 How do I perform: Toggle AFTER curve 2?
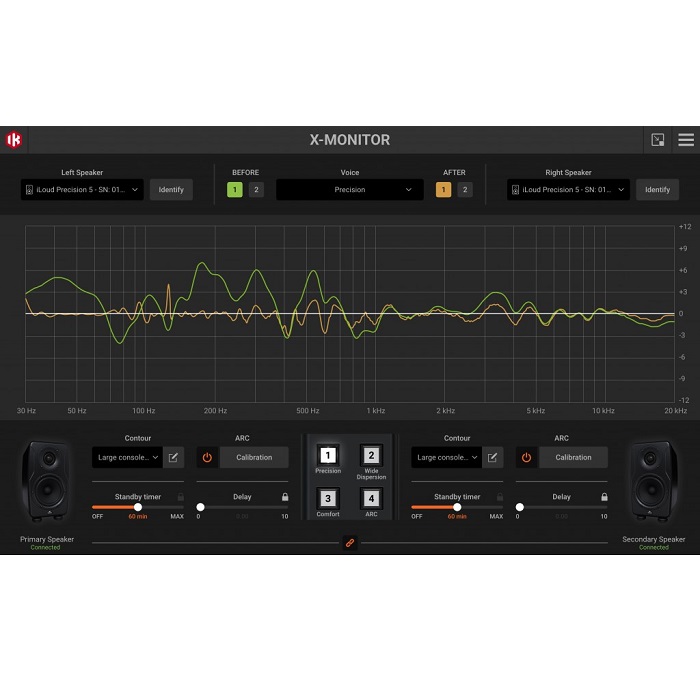tap(465, 190)
